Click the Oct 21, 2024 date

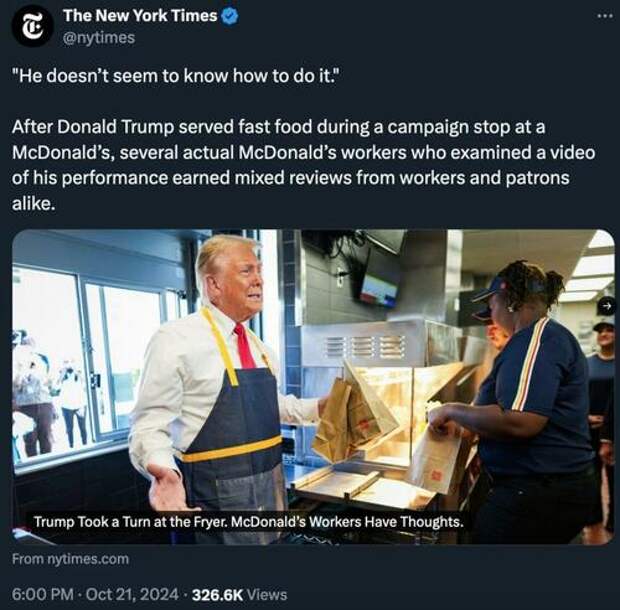pos(132,594)
